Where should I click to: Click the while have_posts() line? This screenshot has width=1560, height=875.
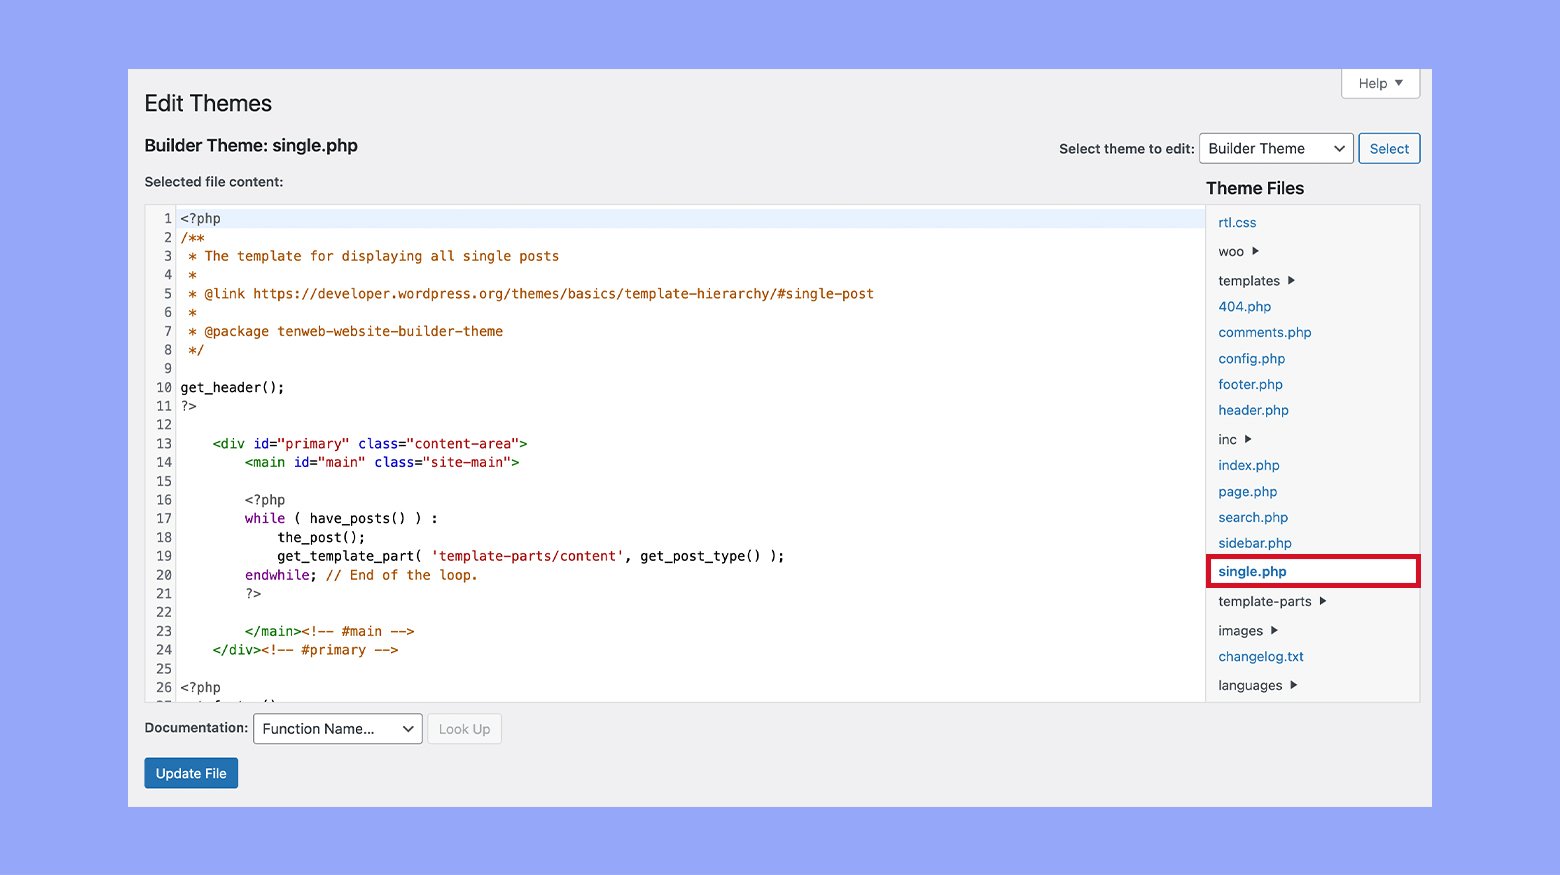tap(341, 519)
